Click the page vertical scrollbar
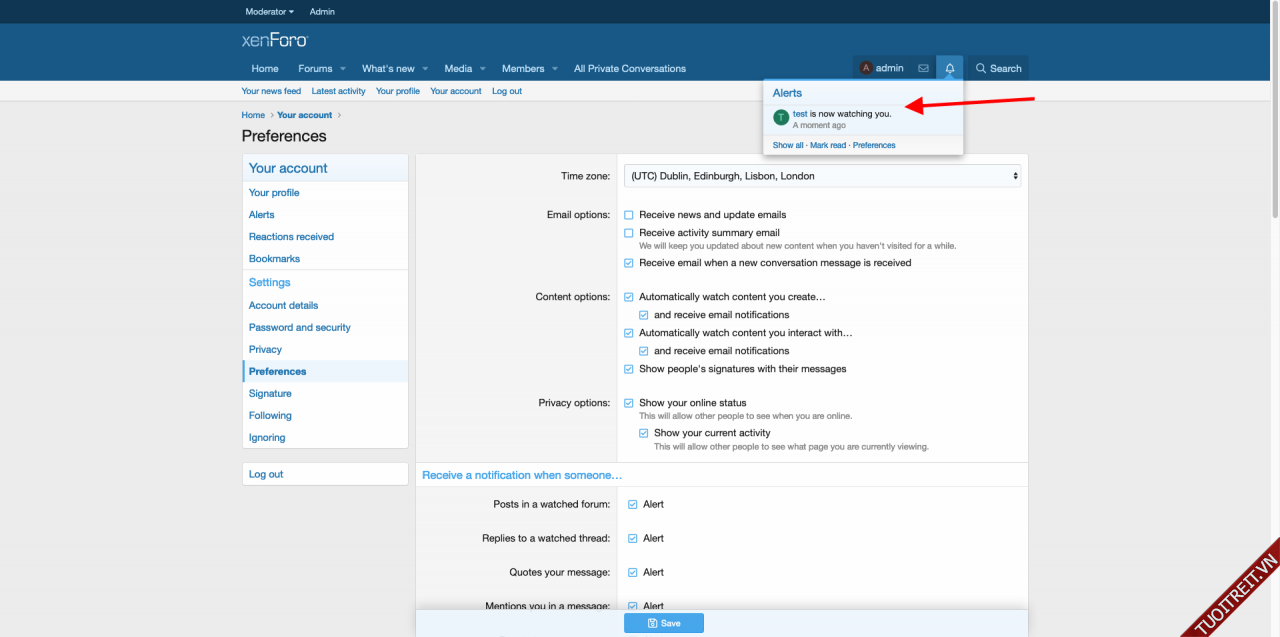 pyautogui.click(x=1274, y=110)
